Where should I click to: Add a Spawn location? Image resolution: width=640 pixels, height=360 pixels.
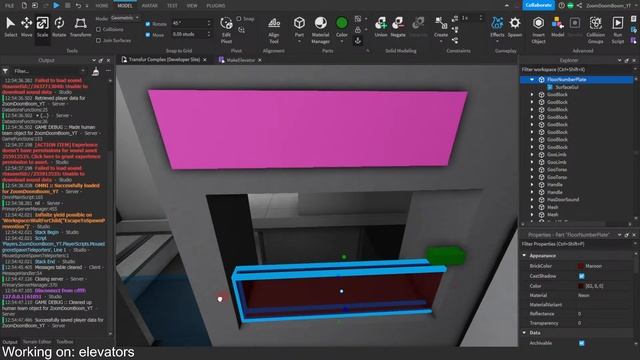coord(515,27)
